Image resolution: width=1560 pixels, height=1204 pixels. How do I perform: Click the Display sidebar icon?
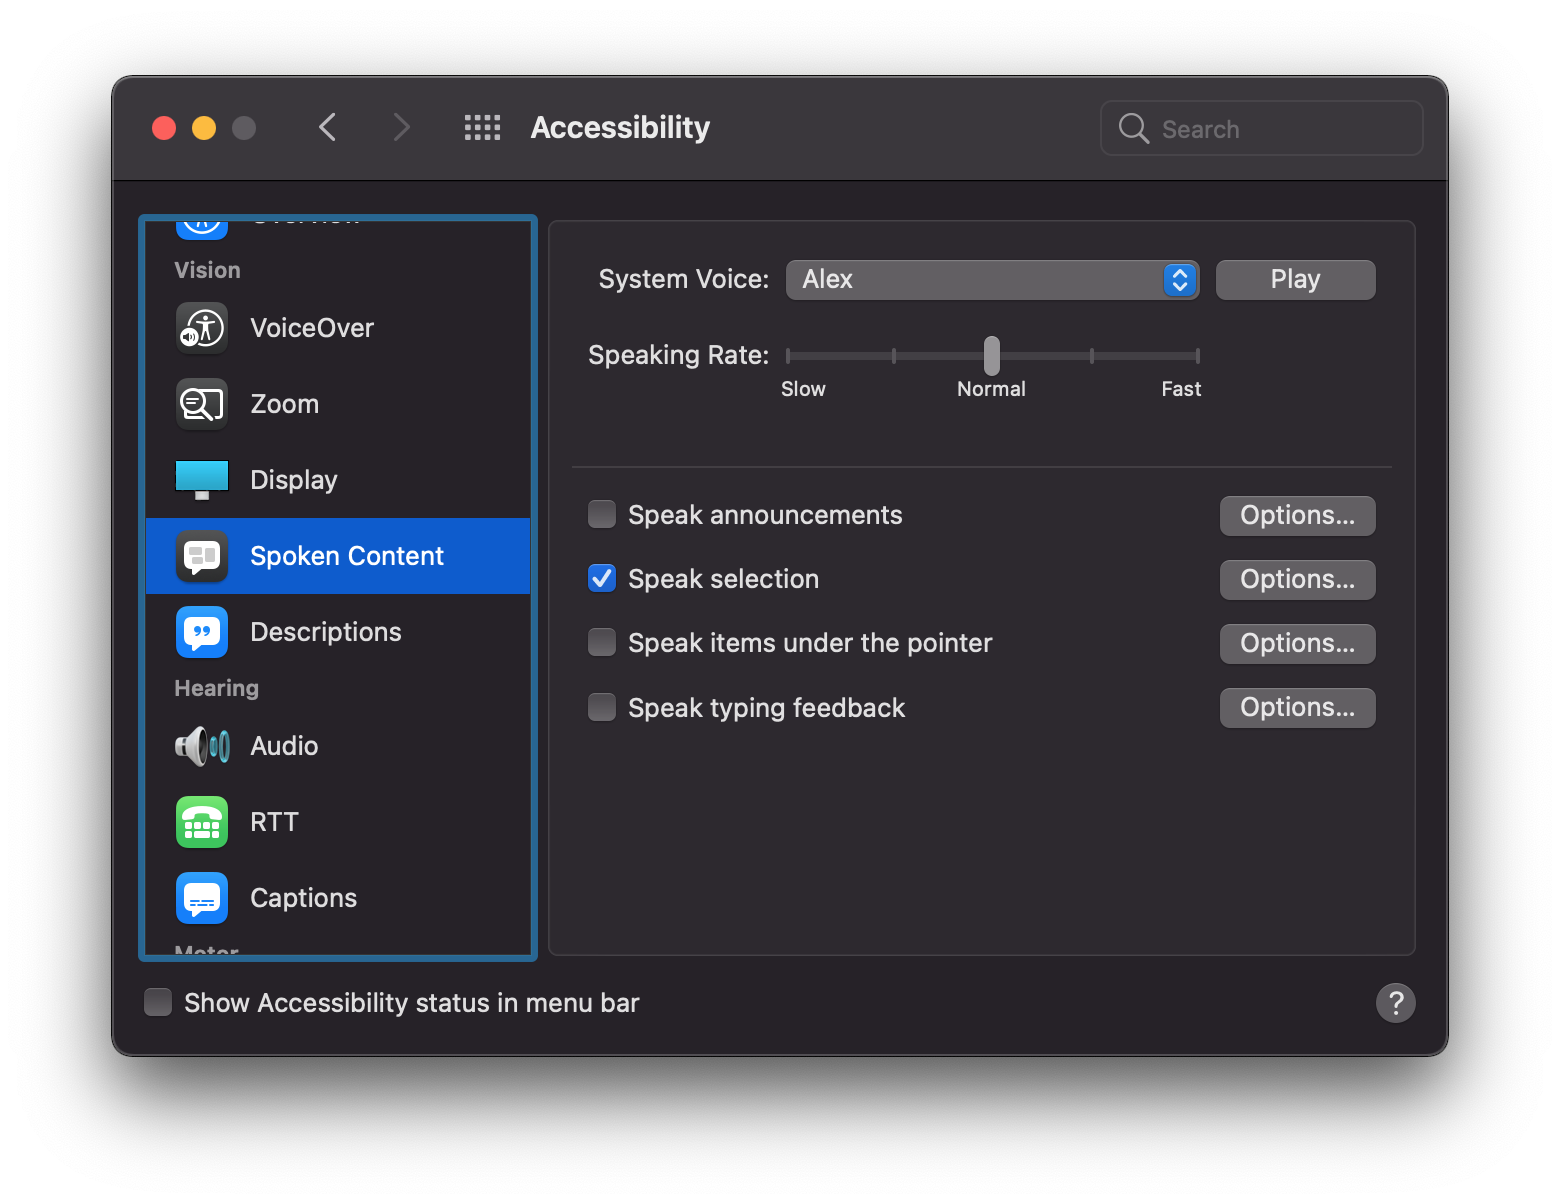(201, 479)
